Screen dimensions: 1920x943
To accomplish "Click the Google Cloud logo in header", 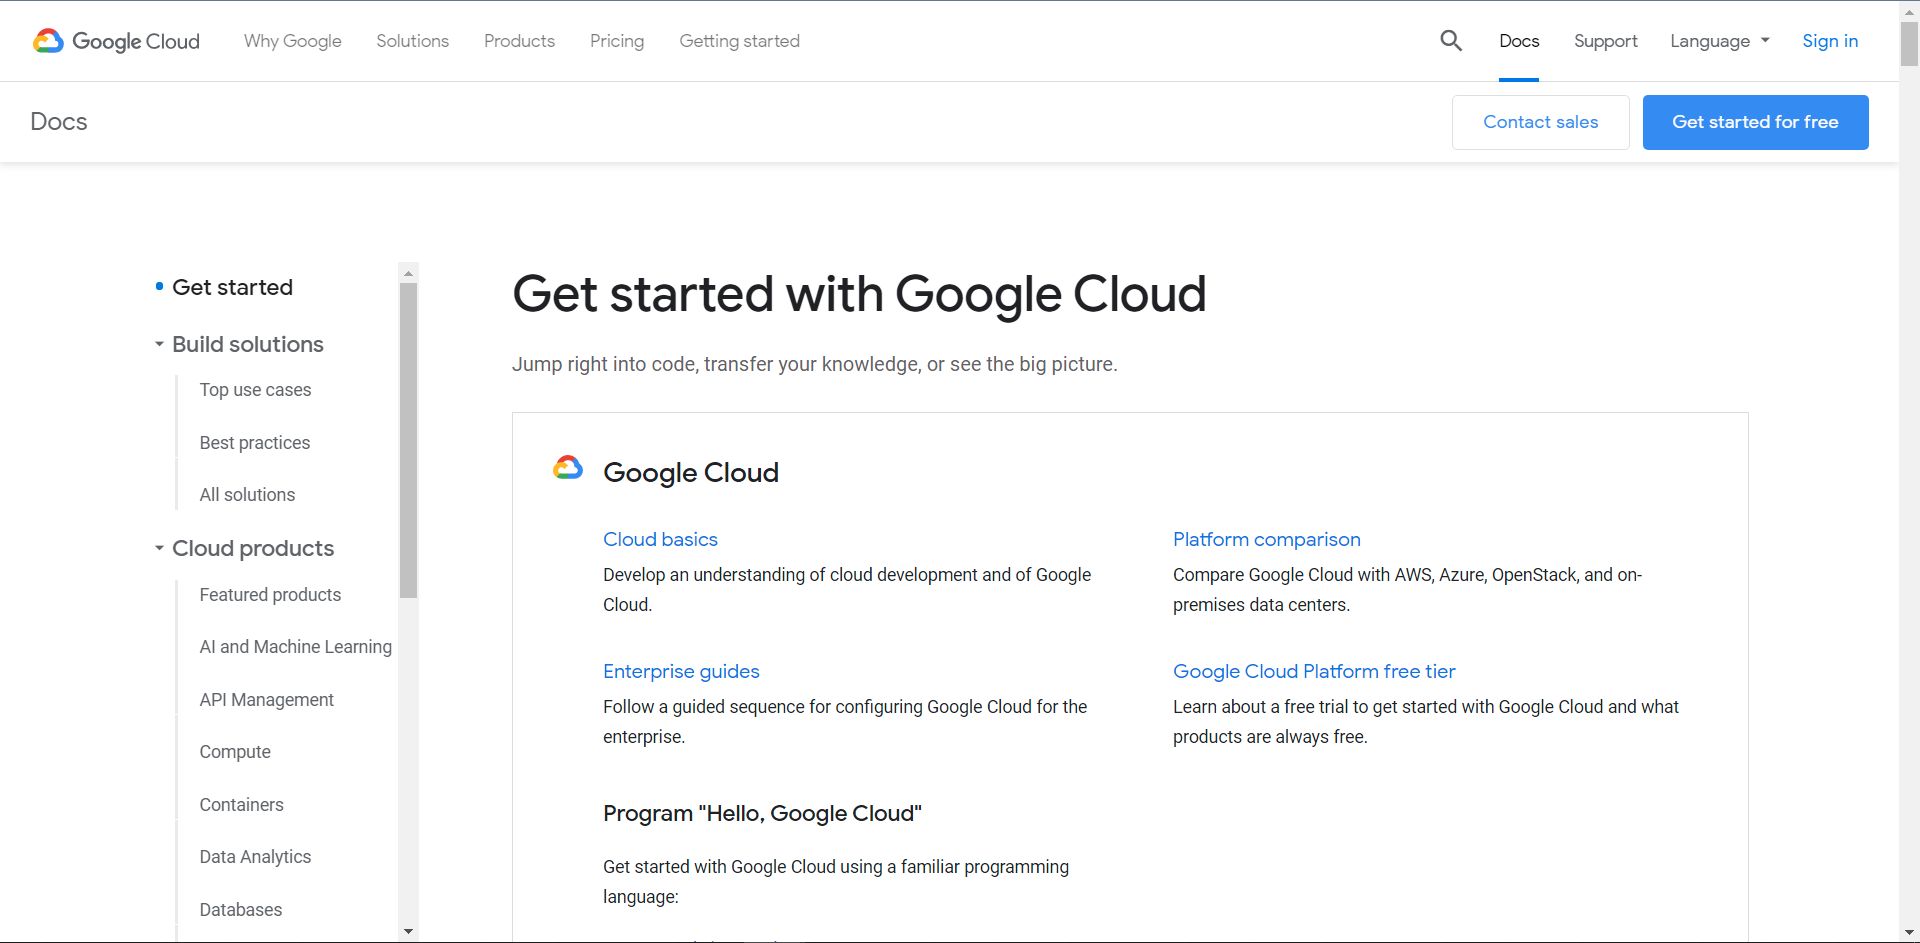I will tap(116, 41).
